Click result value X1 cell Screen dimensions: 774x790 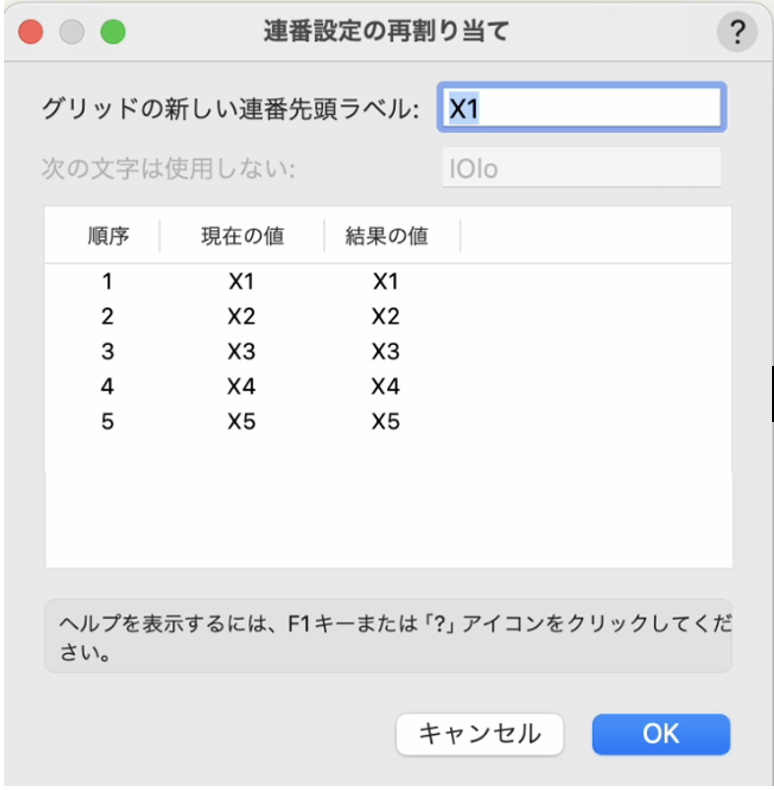(x=386, y=282)
